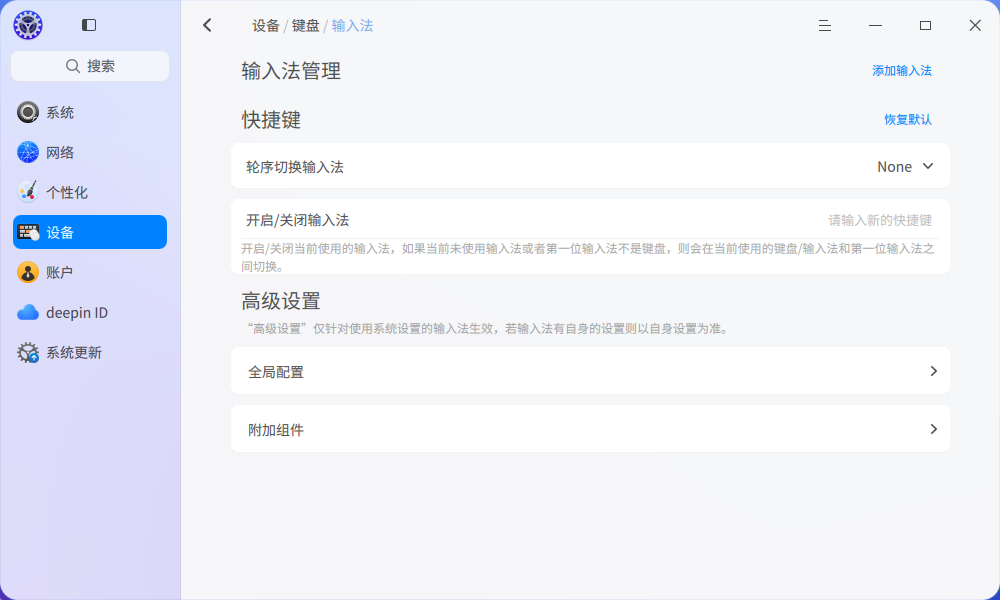This screenshot has height=600, width=1000.
Task: Open 全局配置 via its chevron arrow
Action: pyautogui.click(x=934, y=371)
